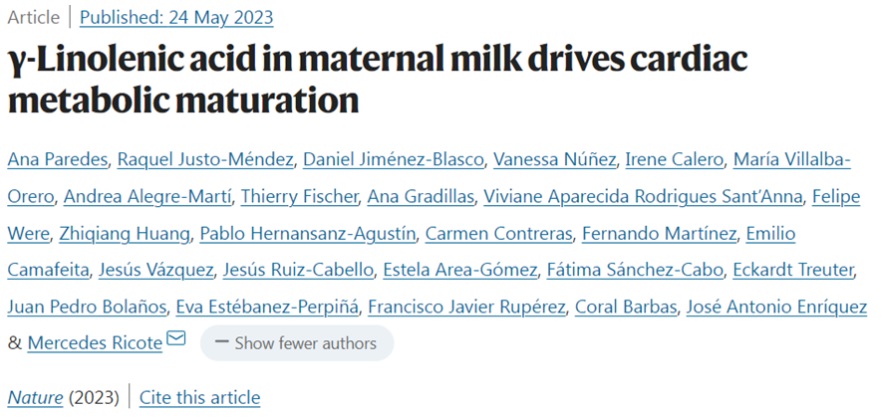Open the Cite this article link
Image resolution: width=882 pixels, height=420 pixels.
point(200,397)
